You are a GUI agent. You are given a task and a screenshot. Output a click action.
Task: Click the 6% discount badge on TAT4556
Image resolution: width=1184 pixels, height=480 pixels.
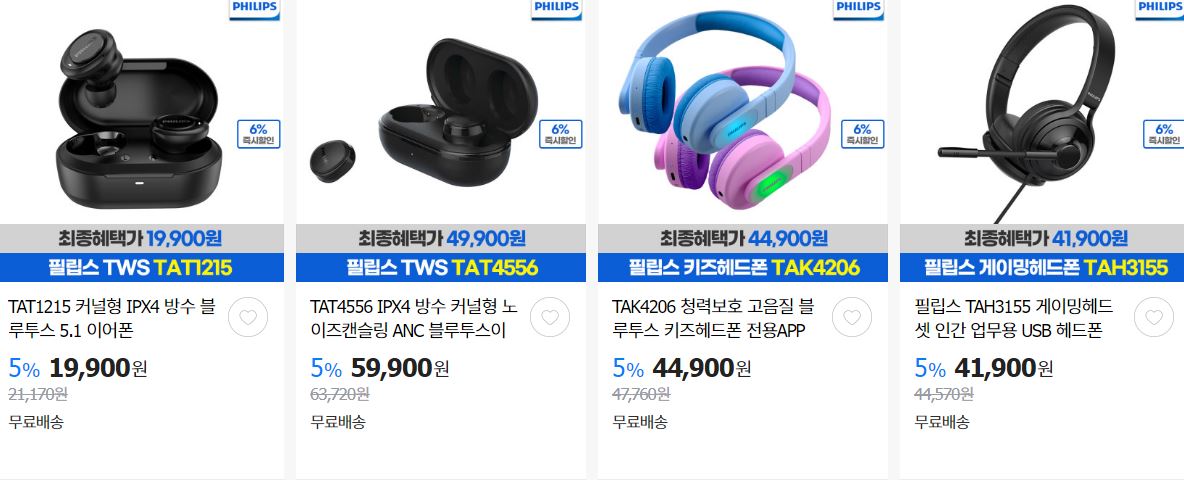tap(560, 134)
